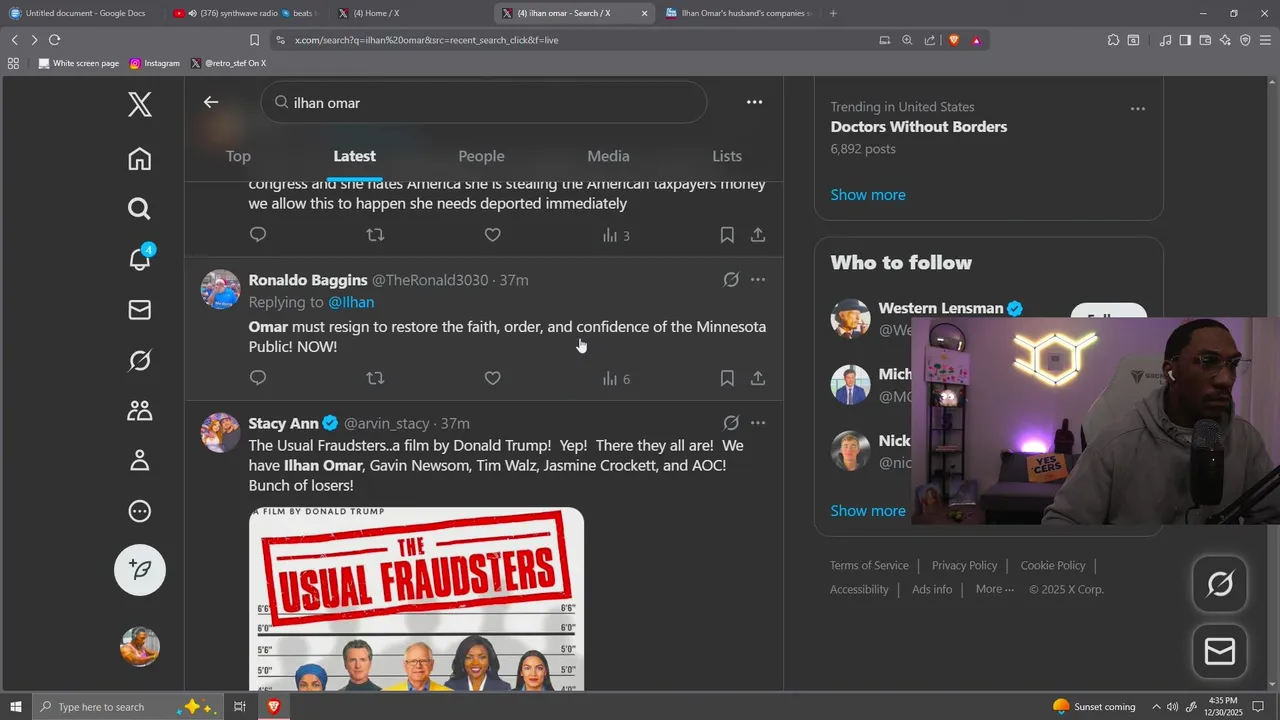Reload the page in browser toolbar

pyautogui.click(x=54, y=40)
